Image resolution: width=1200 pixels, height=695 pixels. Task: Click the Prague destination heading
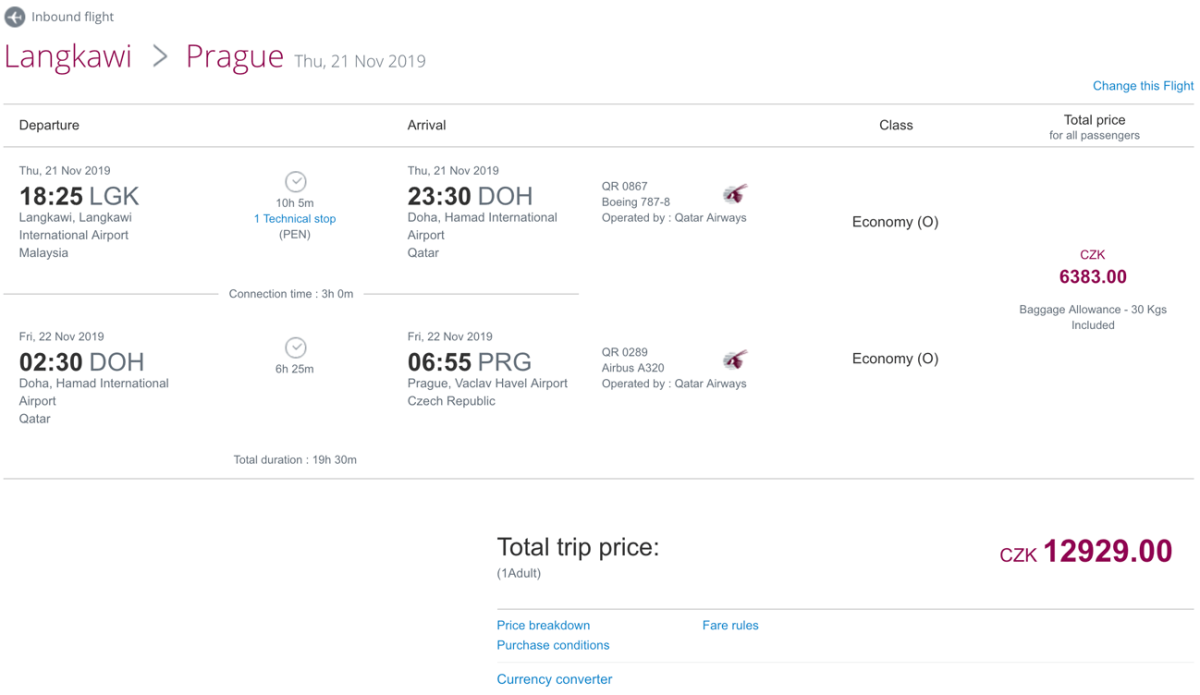(x=235, y=57)
